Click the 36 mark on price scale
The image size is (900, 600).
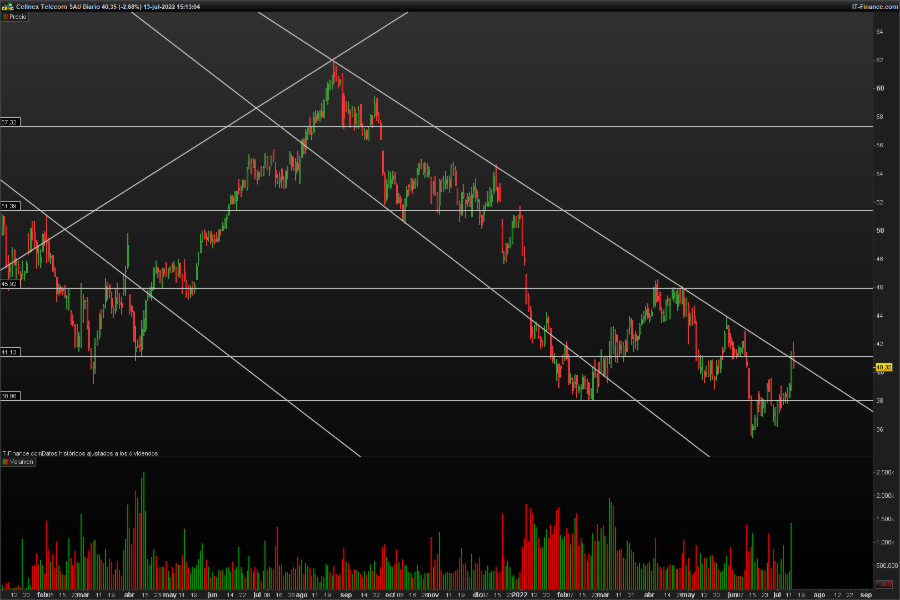pyautogui.click(x=880, y=429)
